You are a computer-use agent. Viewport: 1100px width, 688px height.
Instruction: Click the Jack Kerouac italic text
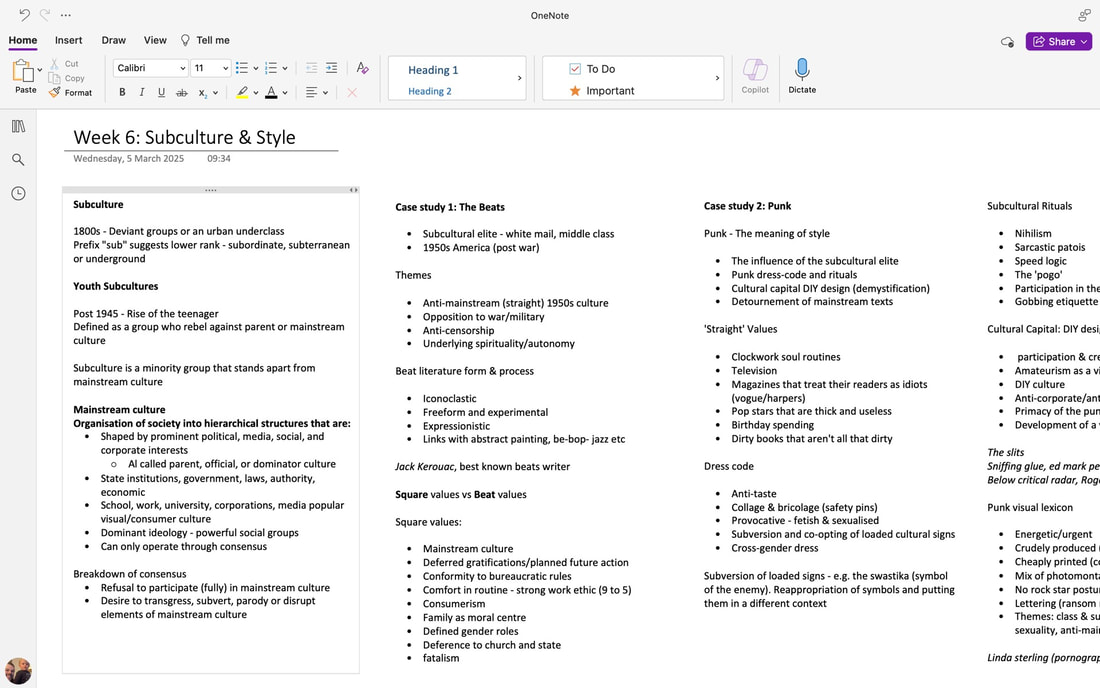point(425,467)
